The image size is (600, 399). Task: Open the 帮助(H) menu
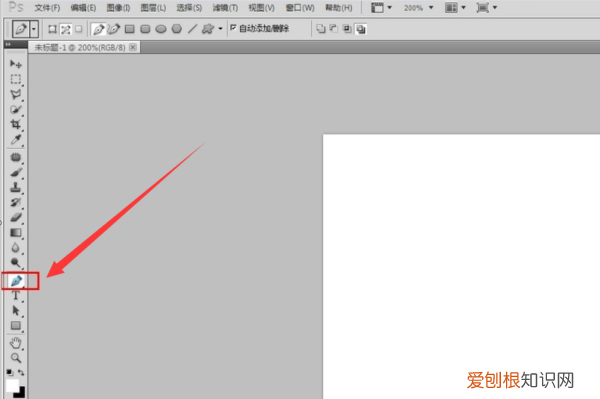tap(339, 8)
